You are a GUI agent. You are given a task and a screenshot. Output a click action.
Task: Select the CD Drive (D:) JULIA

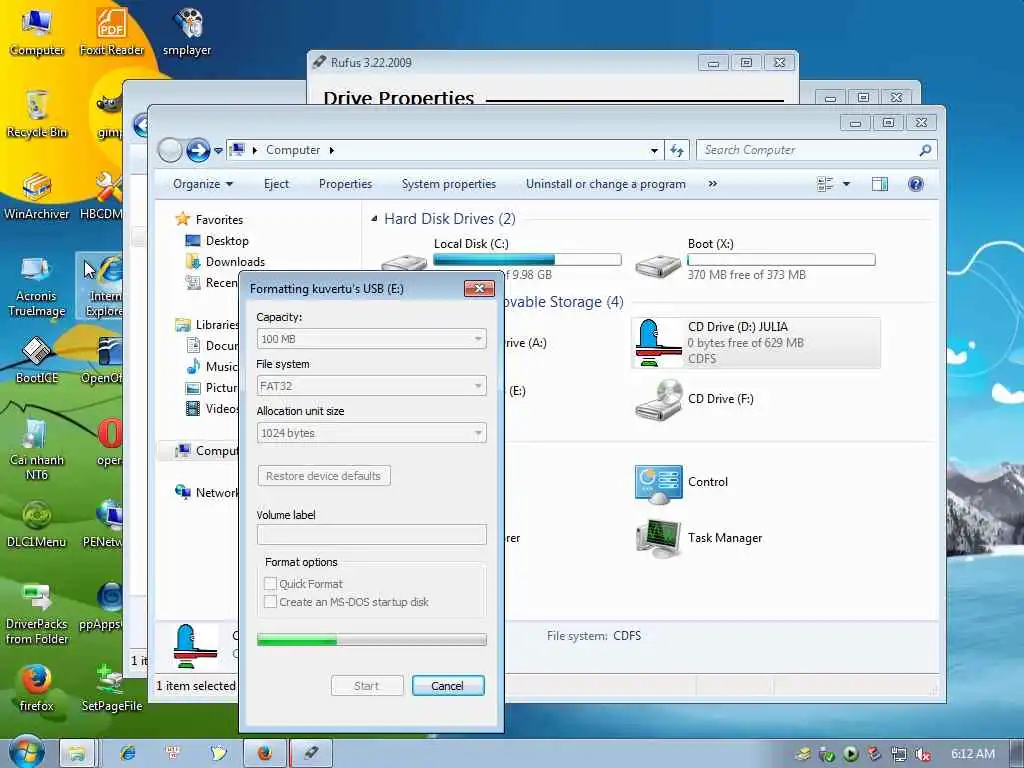(x=756, y=343)
